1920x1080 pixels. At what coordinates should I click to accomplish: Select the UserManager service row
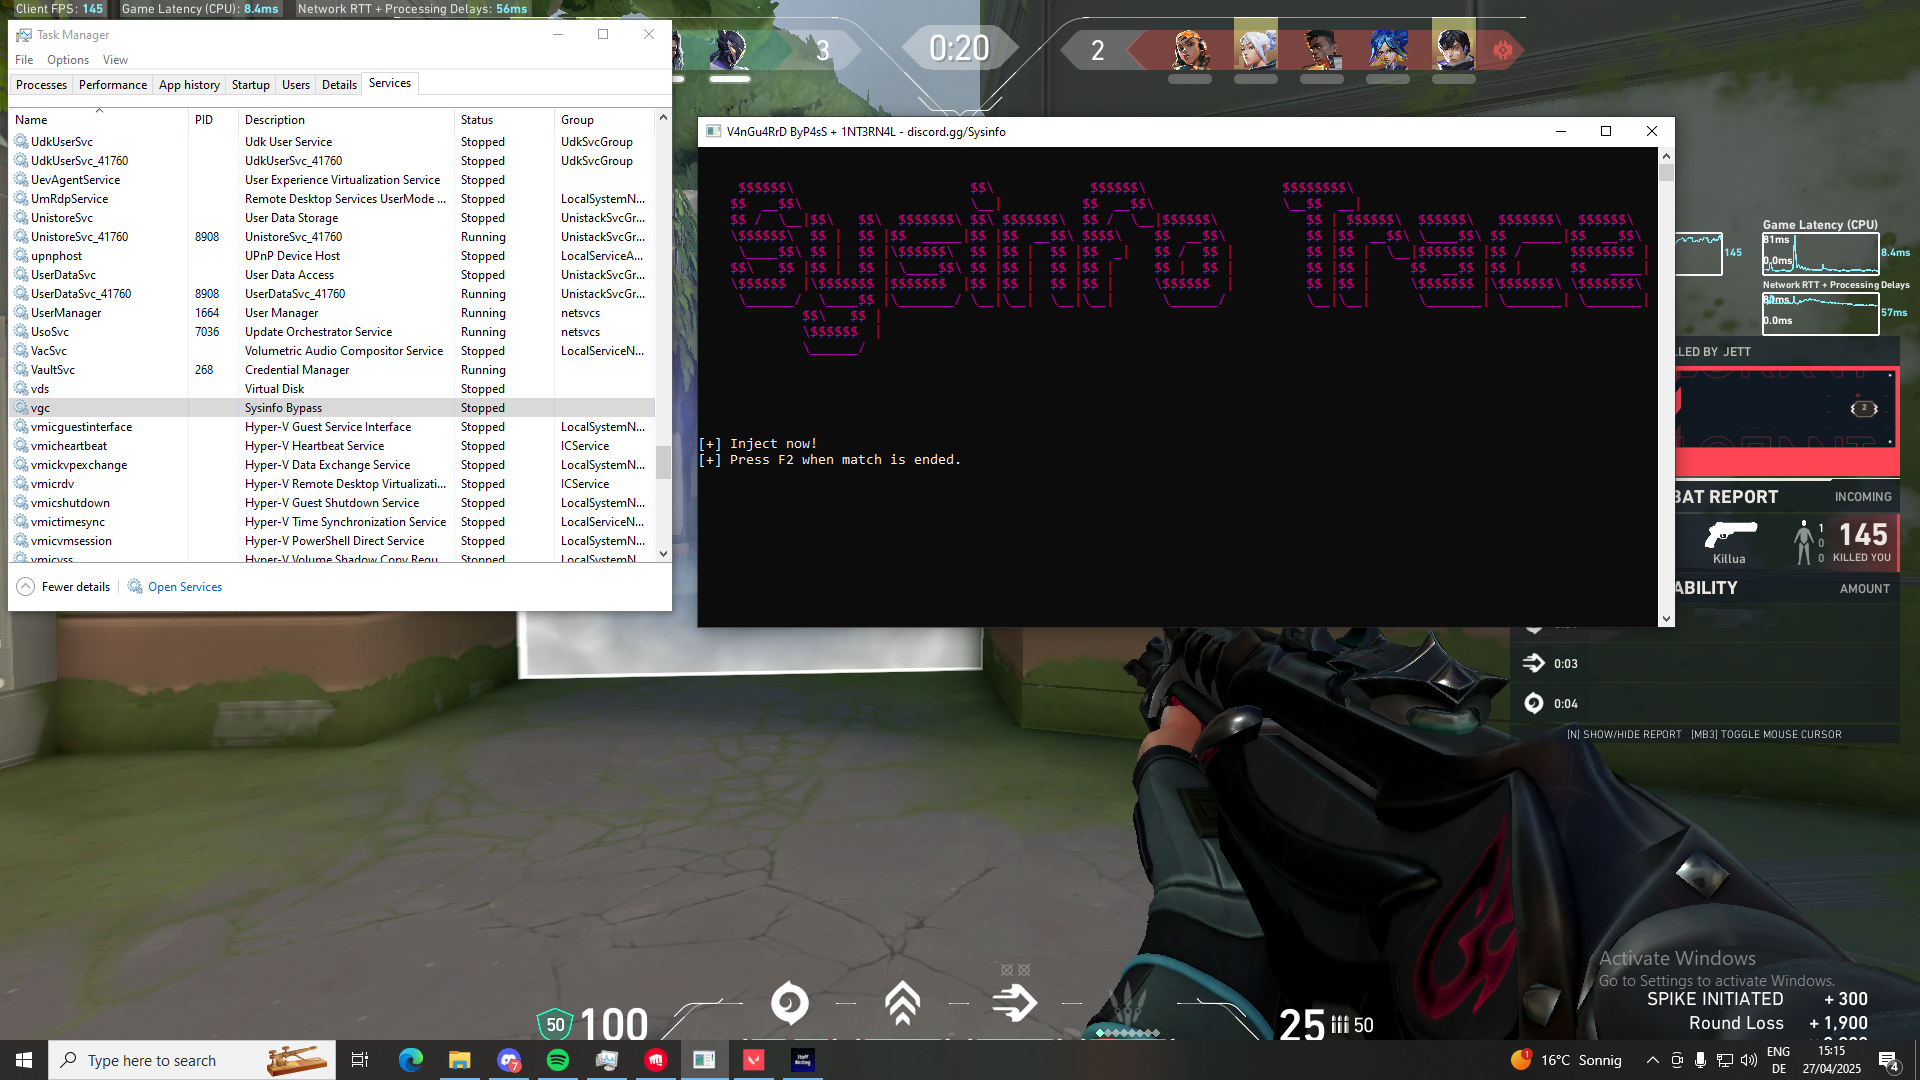pyautogui.click(x=332, y=313)
